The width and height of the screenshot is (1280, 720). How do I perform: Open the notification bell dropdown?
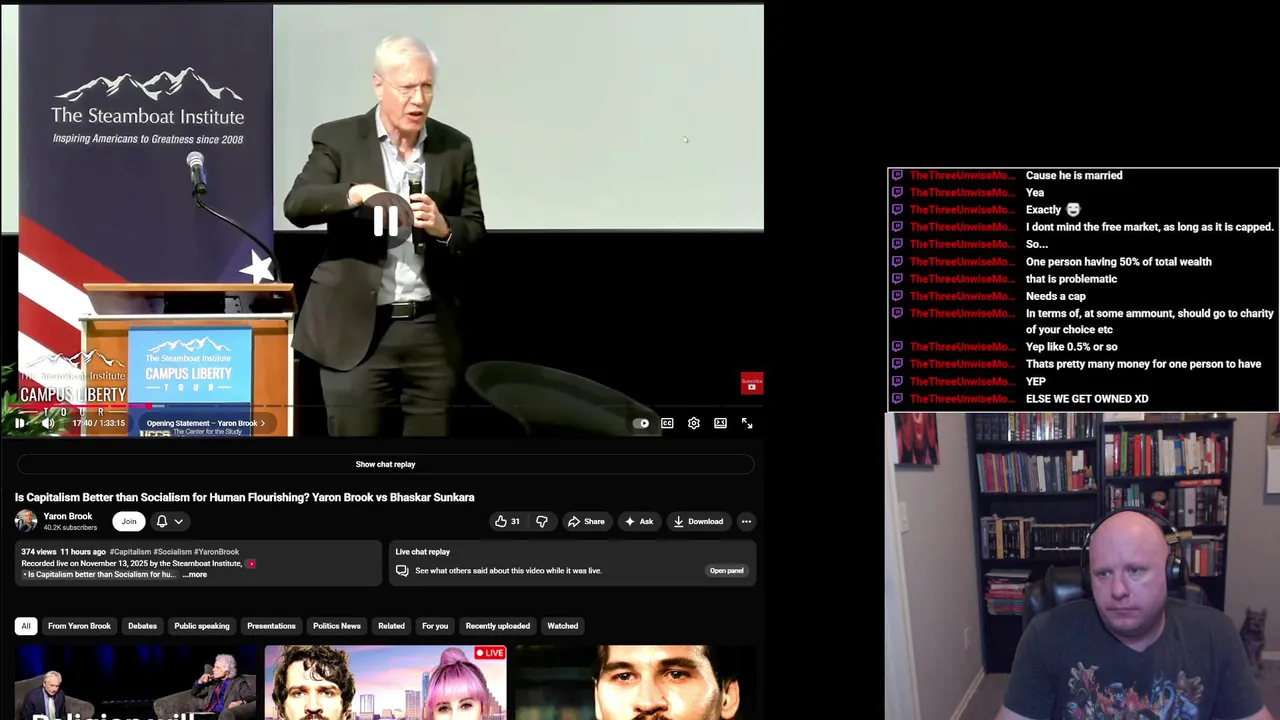169,521
